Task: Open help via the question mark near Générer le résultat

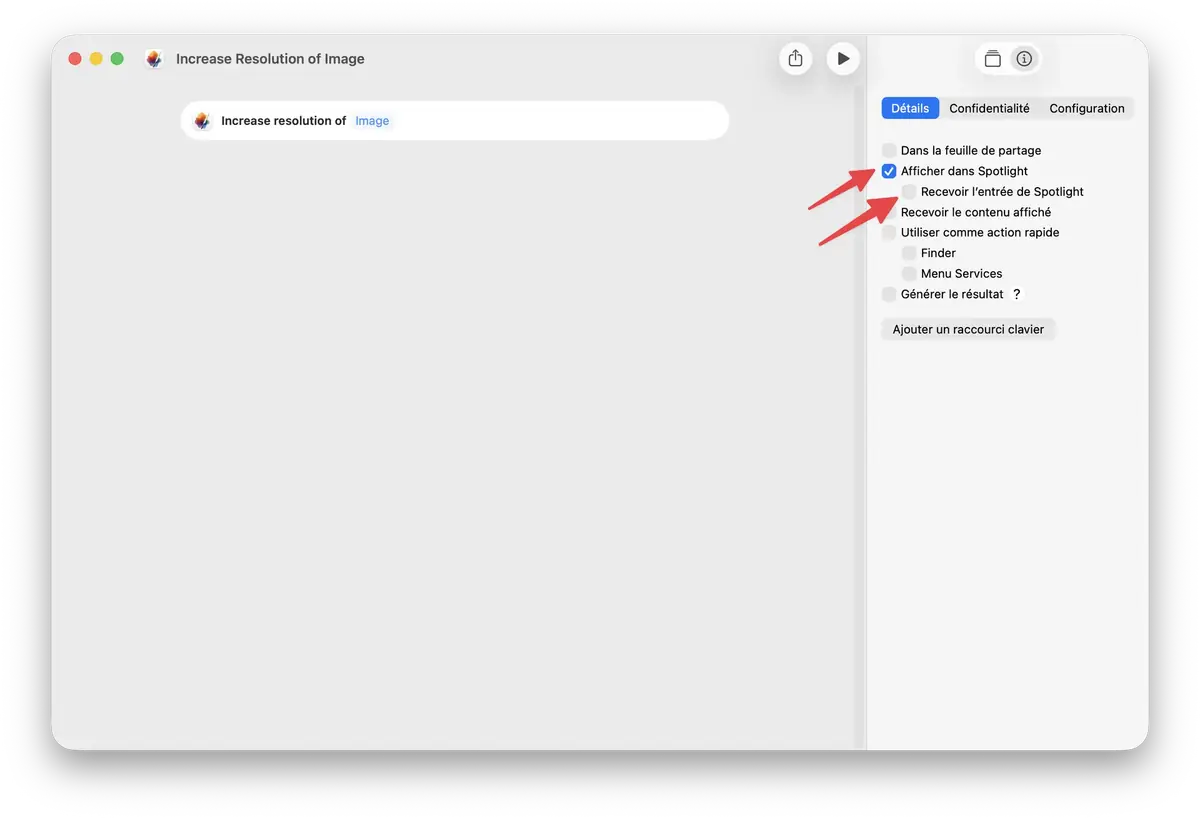Action: (x=1017, y=294)
